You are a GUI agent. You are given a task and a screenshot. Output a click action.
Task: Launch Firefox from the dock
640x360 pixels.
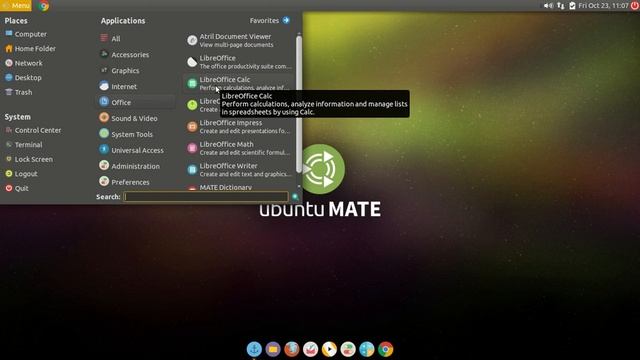pos(291,349)
